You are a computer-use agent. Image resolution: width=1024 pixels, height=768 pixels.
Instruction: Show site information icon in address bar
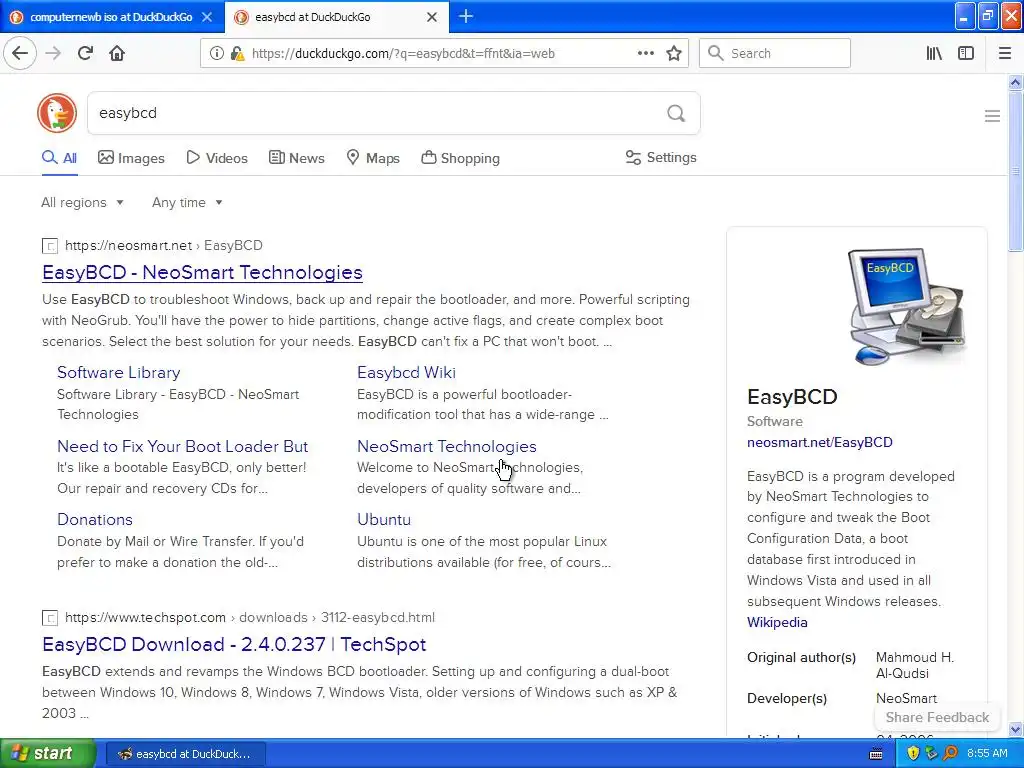click(x=216, y=54)
